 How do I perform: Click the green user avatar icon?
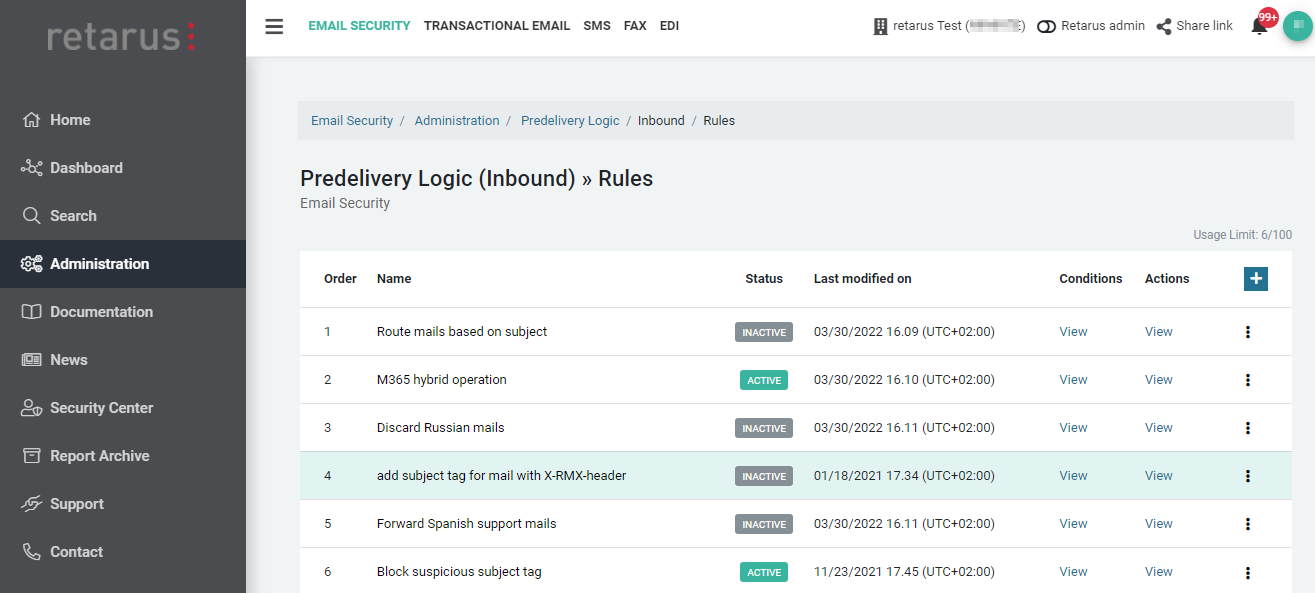(1297, 27)
